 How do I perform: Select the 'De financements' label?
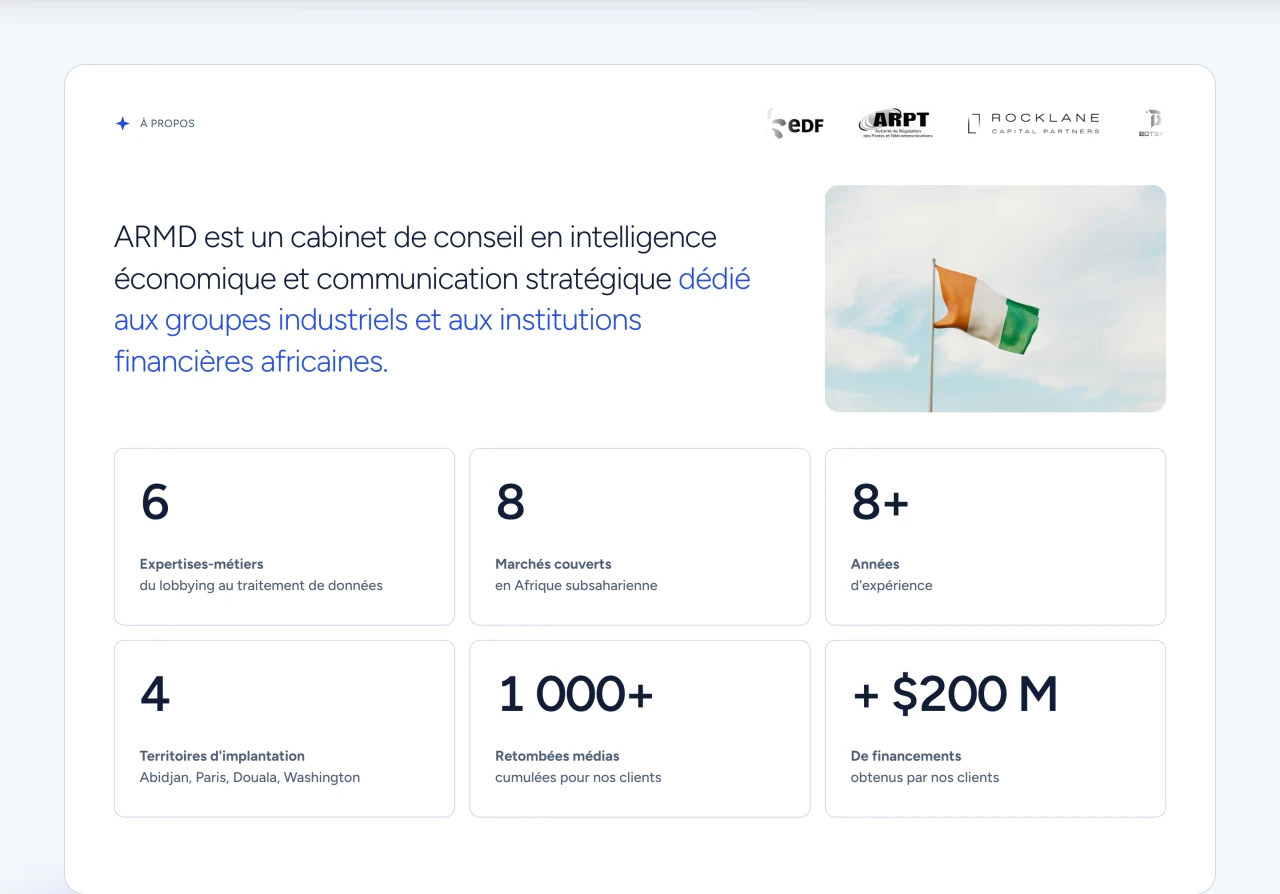pyautogui.click(x=906, y=756)
